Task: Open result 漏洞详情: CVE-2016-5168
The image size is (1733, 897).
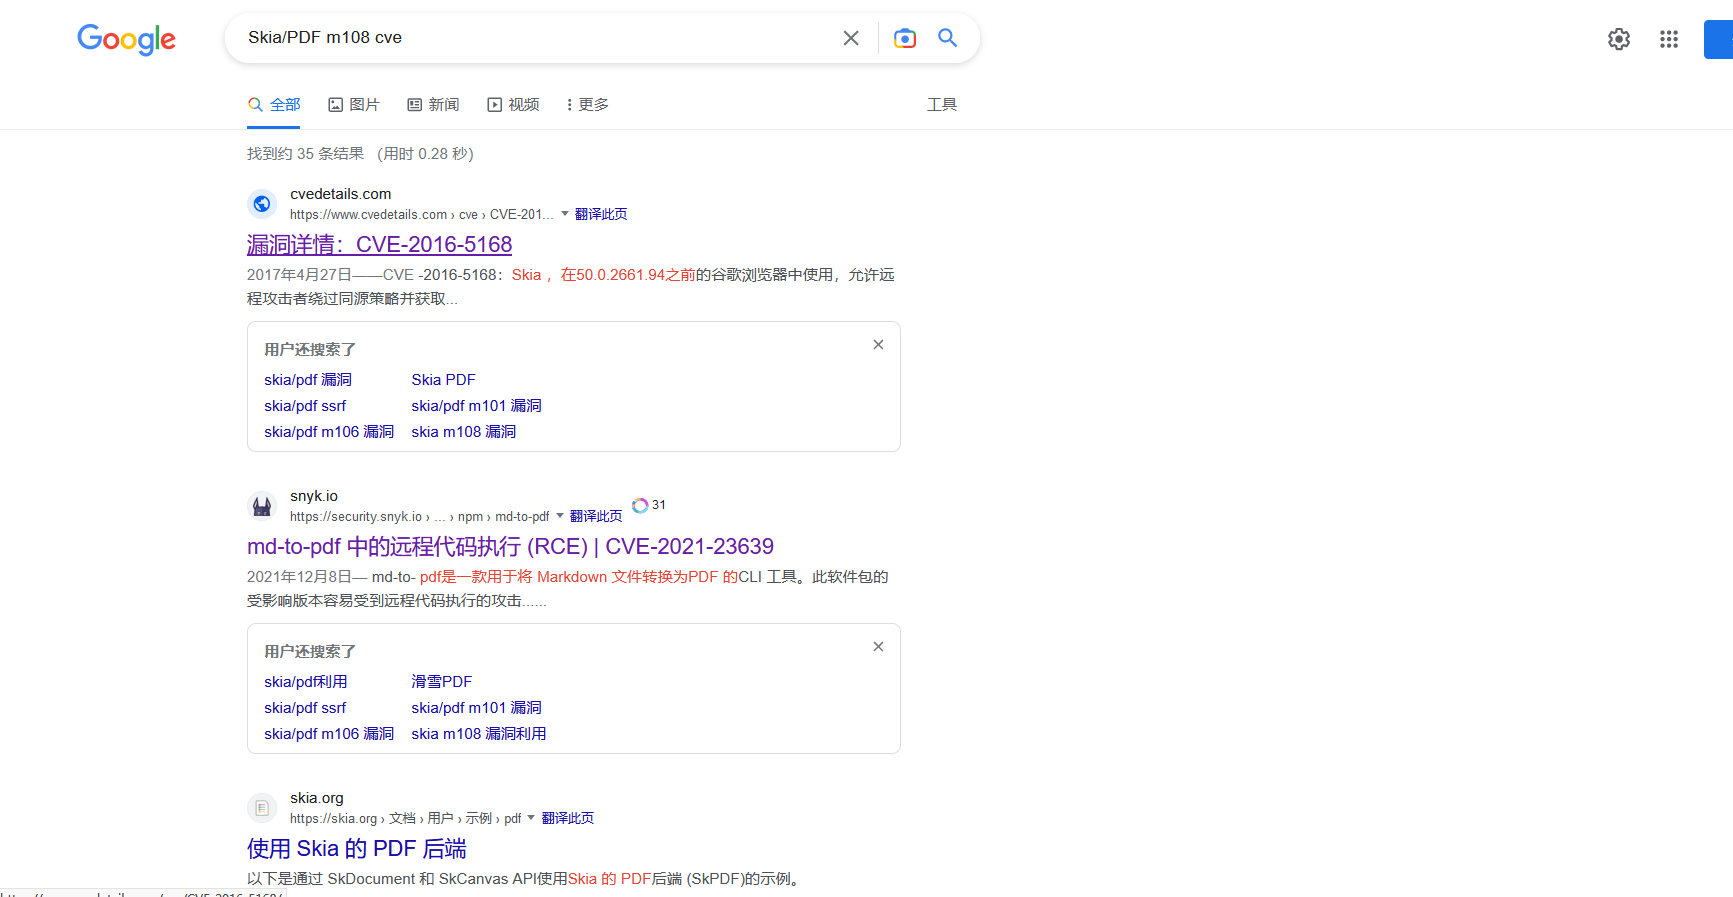Action: [379, 245]
